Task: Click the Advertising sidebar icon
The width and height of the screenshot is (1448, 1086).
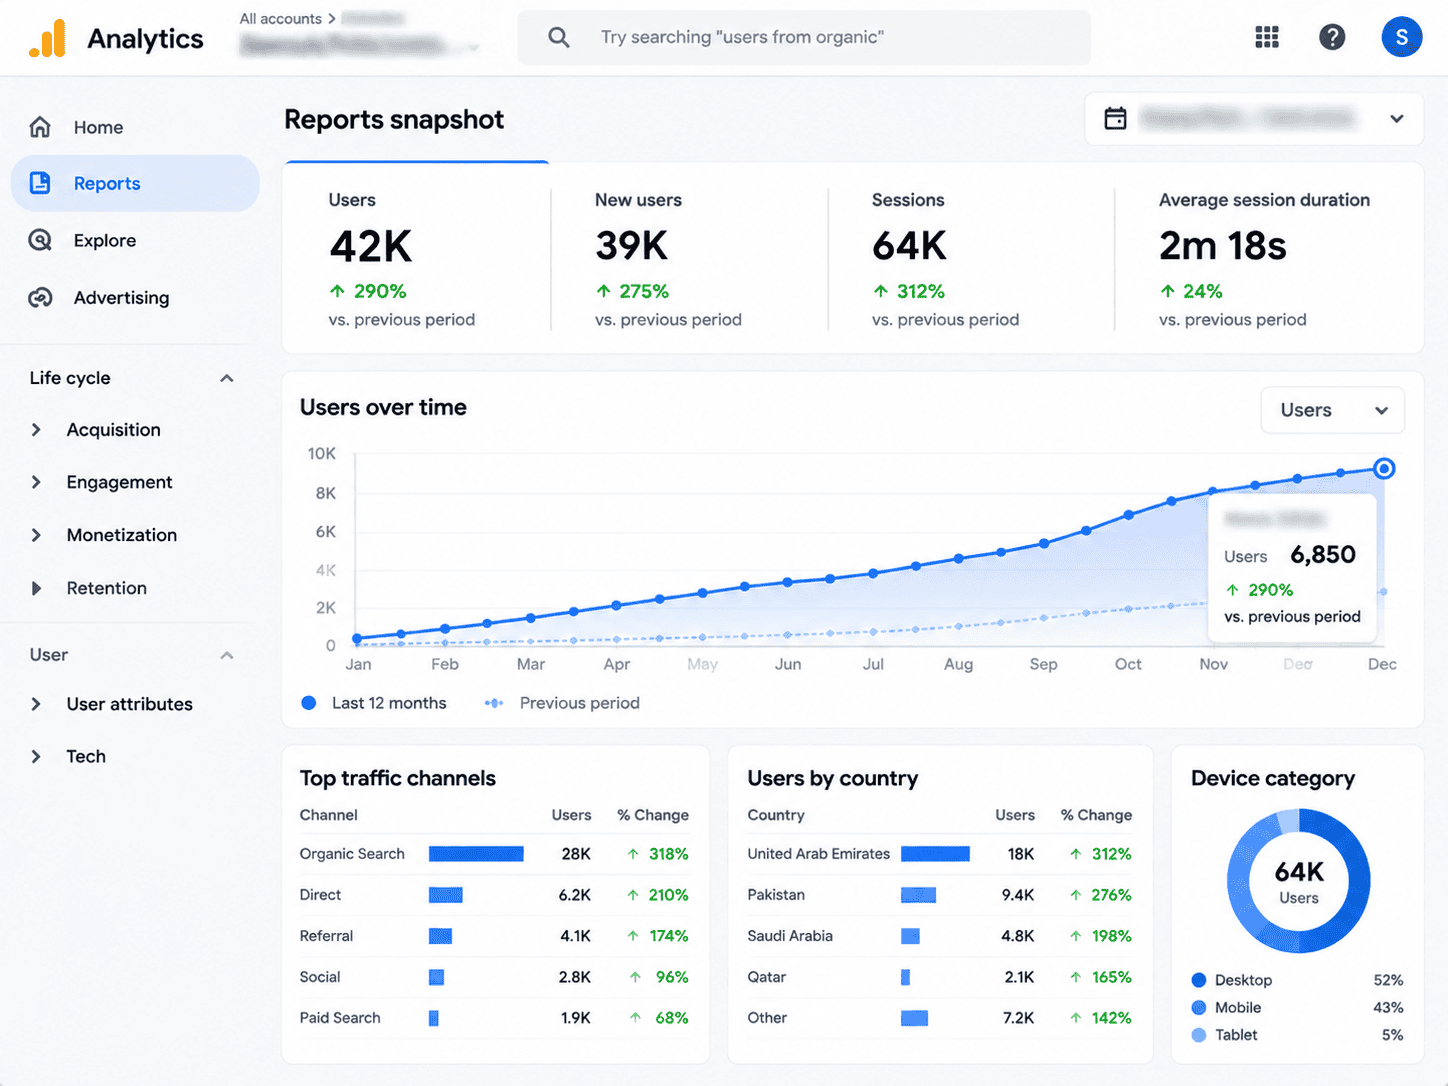Action: [x=40, y=297]
